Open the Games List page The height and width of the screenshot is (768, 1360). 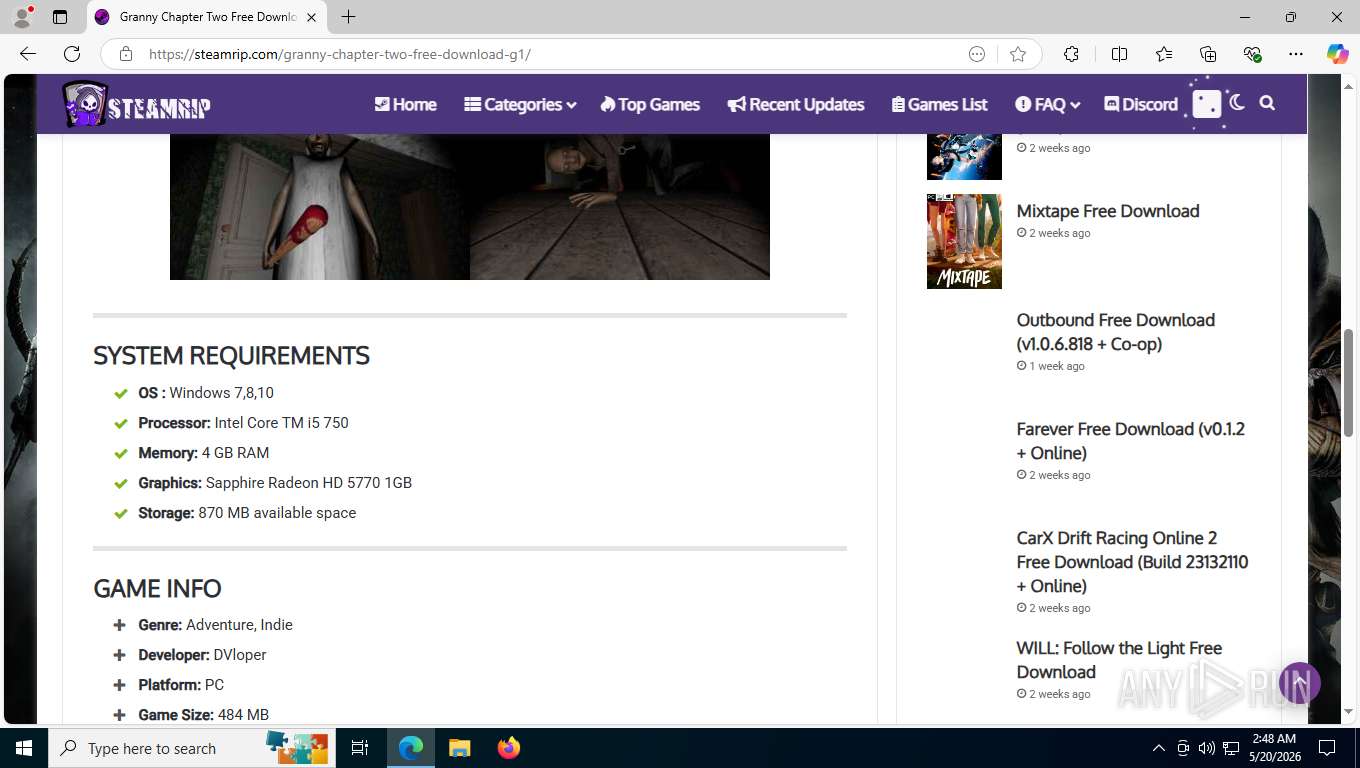(939, 104)
